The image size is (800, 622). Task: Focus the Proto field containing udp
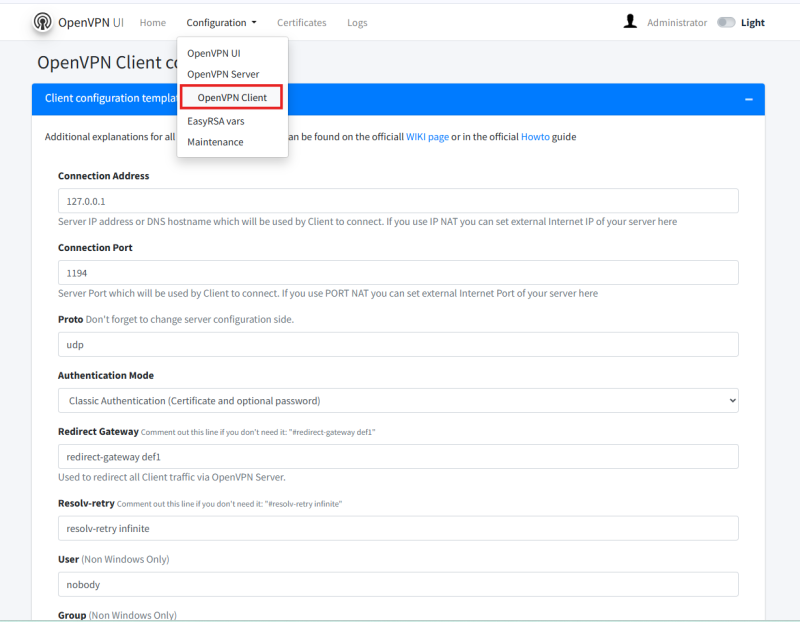398,344
